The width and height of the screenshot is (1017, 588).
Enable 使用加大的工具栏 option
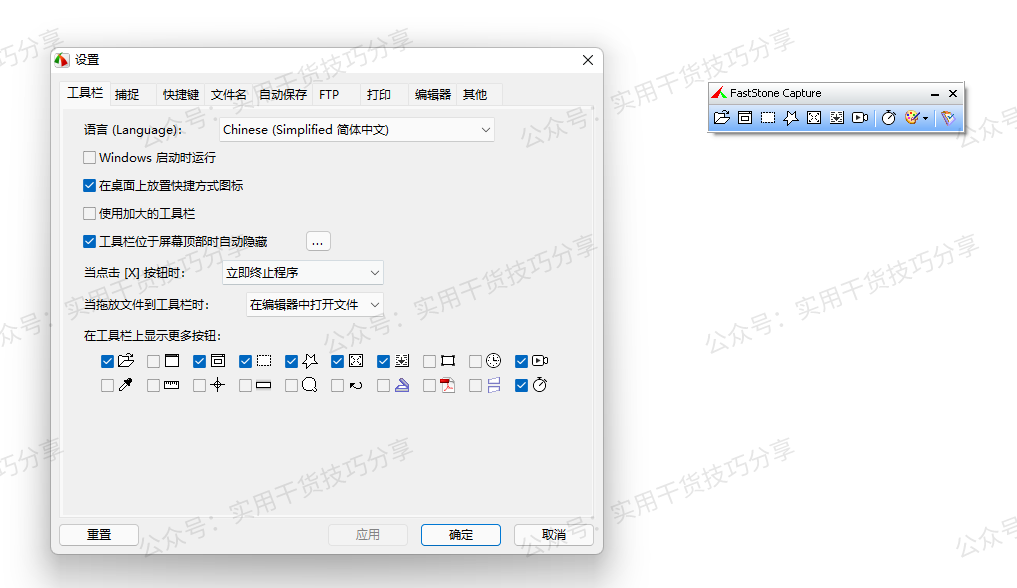pyautogui.click(x=88, y=213)
